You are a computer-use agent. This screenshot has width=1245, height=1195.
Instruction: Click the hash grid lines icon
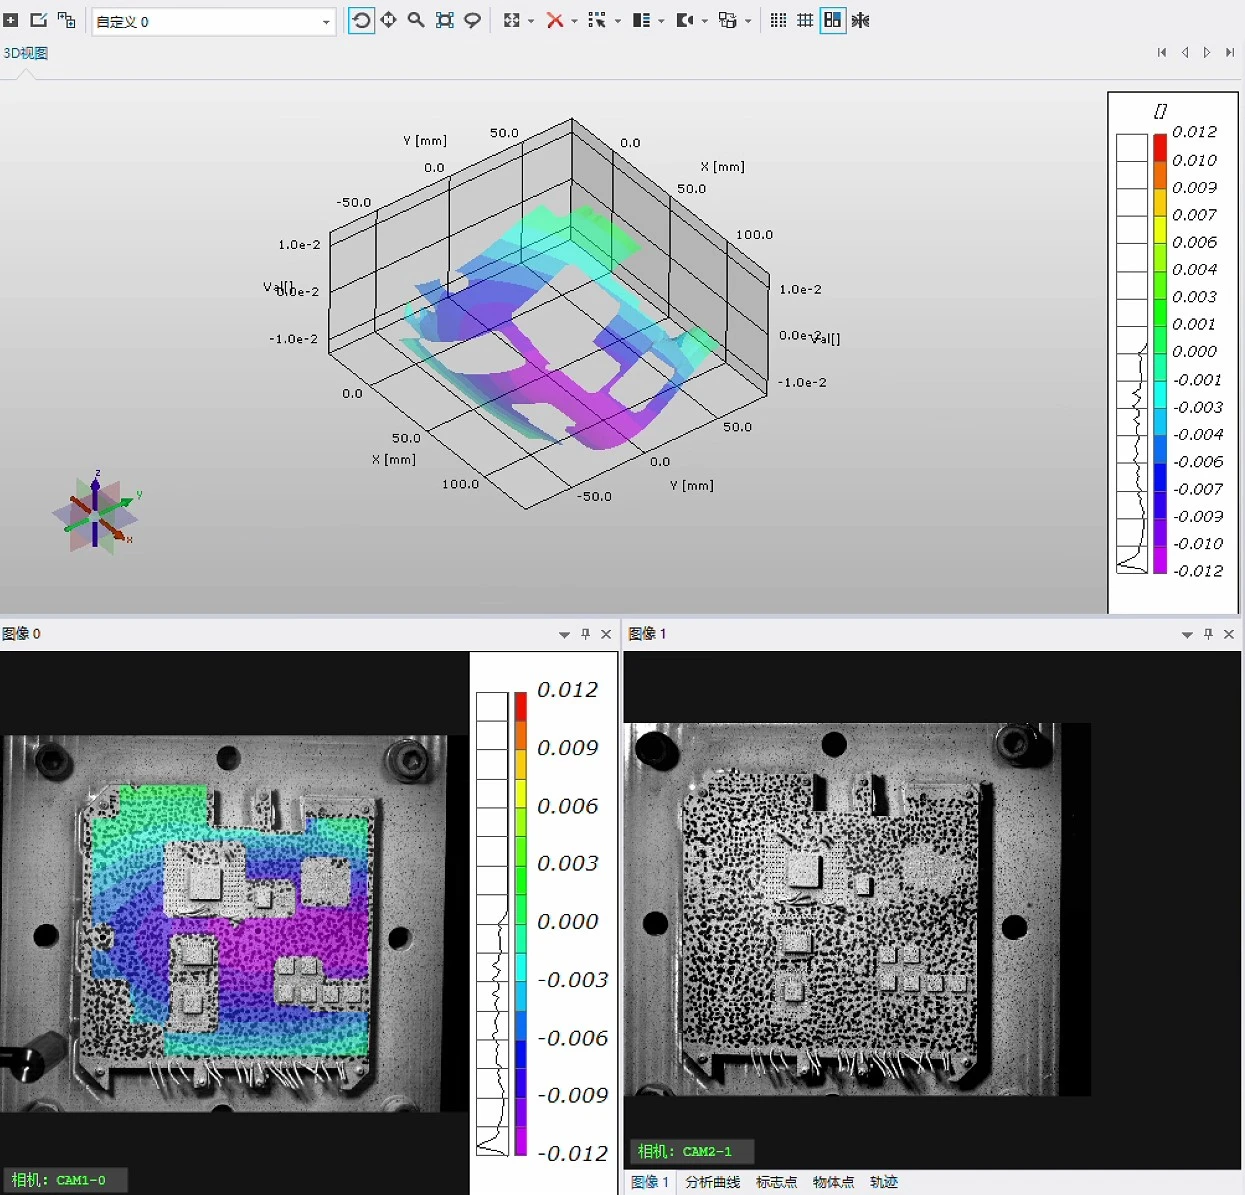(805, 21)
